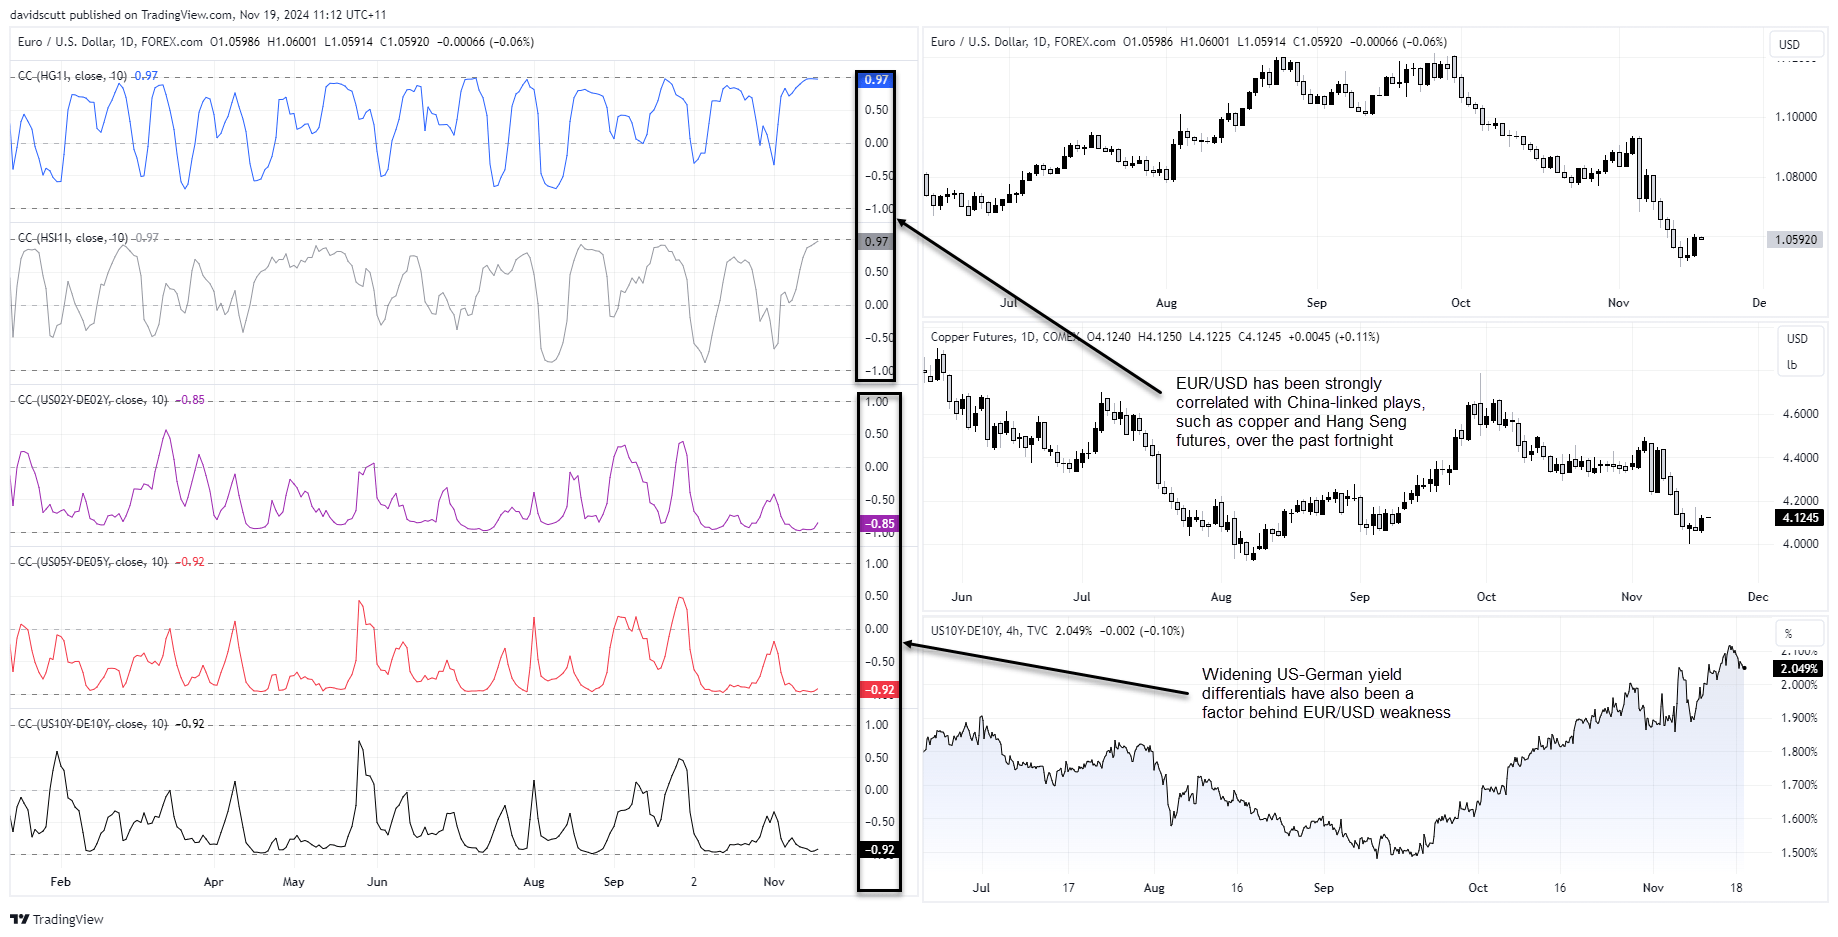This screenshot has height=937, width=1838.
Task: Click the Feb label on the correlation time axis
Action: click(61, 882)
